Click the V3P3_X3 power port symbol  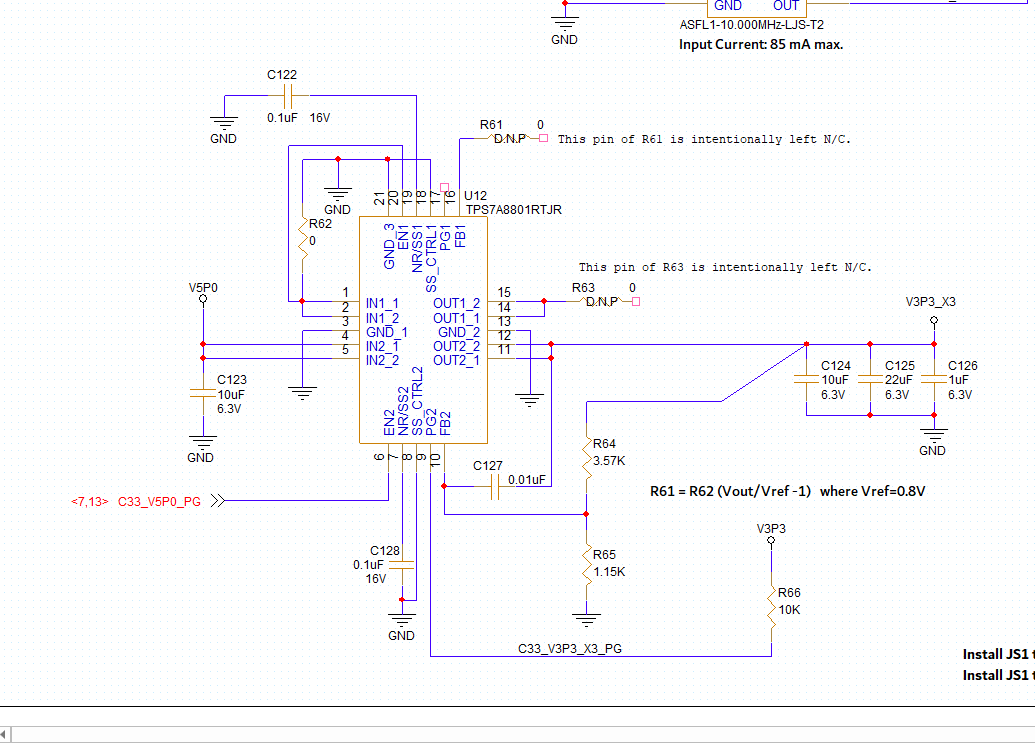(x=934, y=320)
